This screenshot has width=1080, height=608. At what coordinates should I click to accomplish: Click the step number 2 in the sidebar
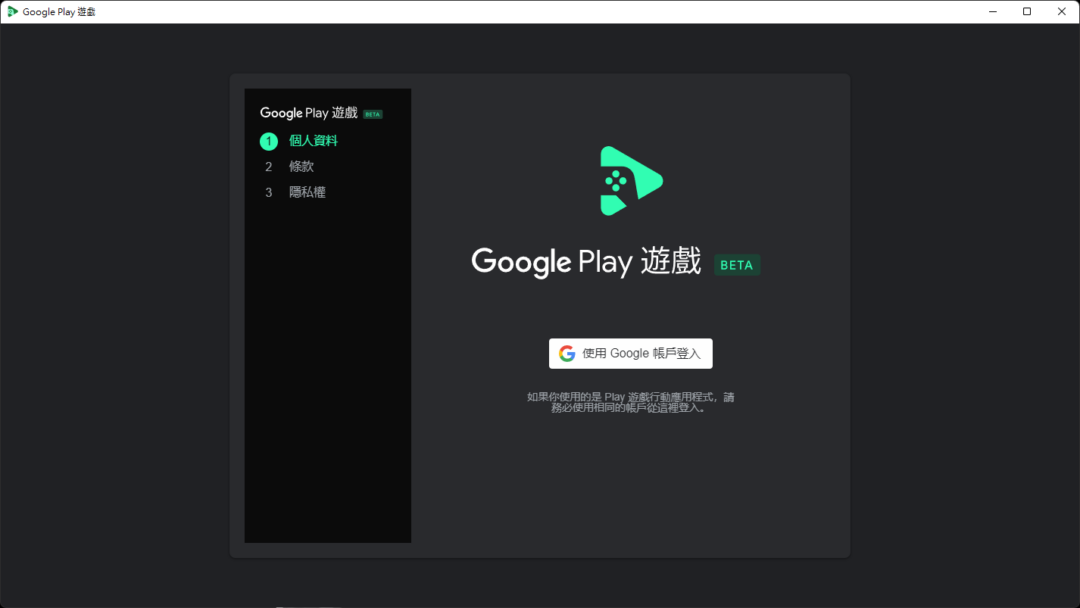[269, 167]
